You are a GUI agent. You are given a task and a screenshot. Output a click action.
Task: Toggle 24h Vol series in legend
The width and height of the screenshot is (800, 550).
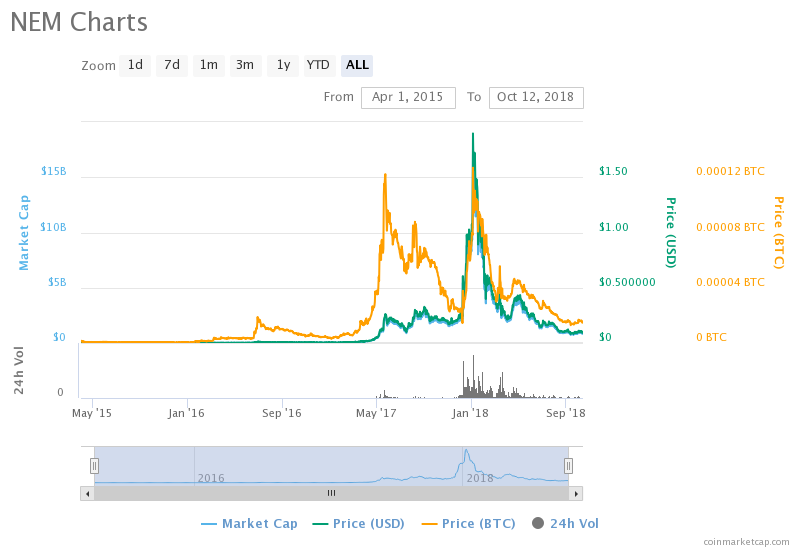click(565, 523)
